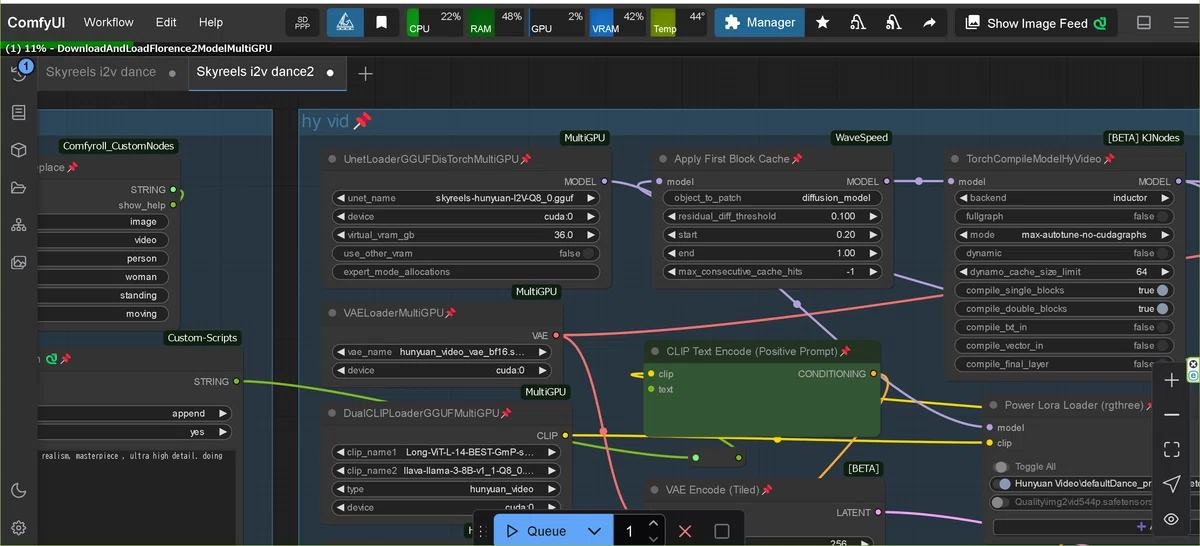Open the Workflow menu

(x=109, y=22)
